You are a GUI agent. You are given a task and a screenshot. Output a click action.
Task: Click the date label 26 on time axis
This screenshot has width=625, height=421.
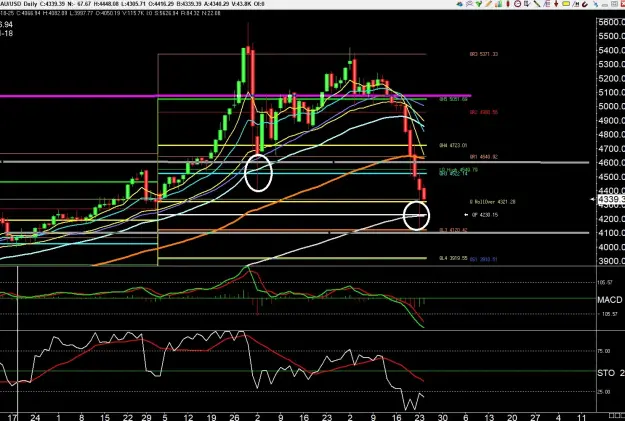[234, 417]
